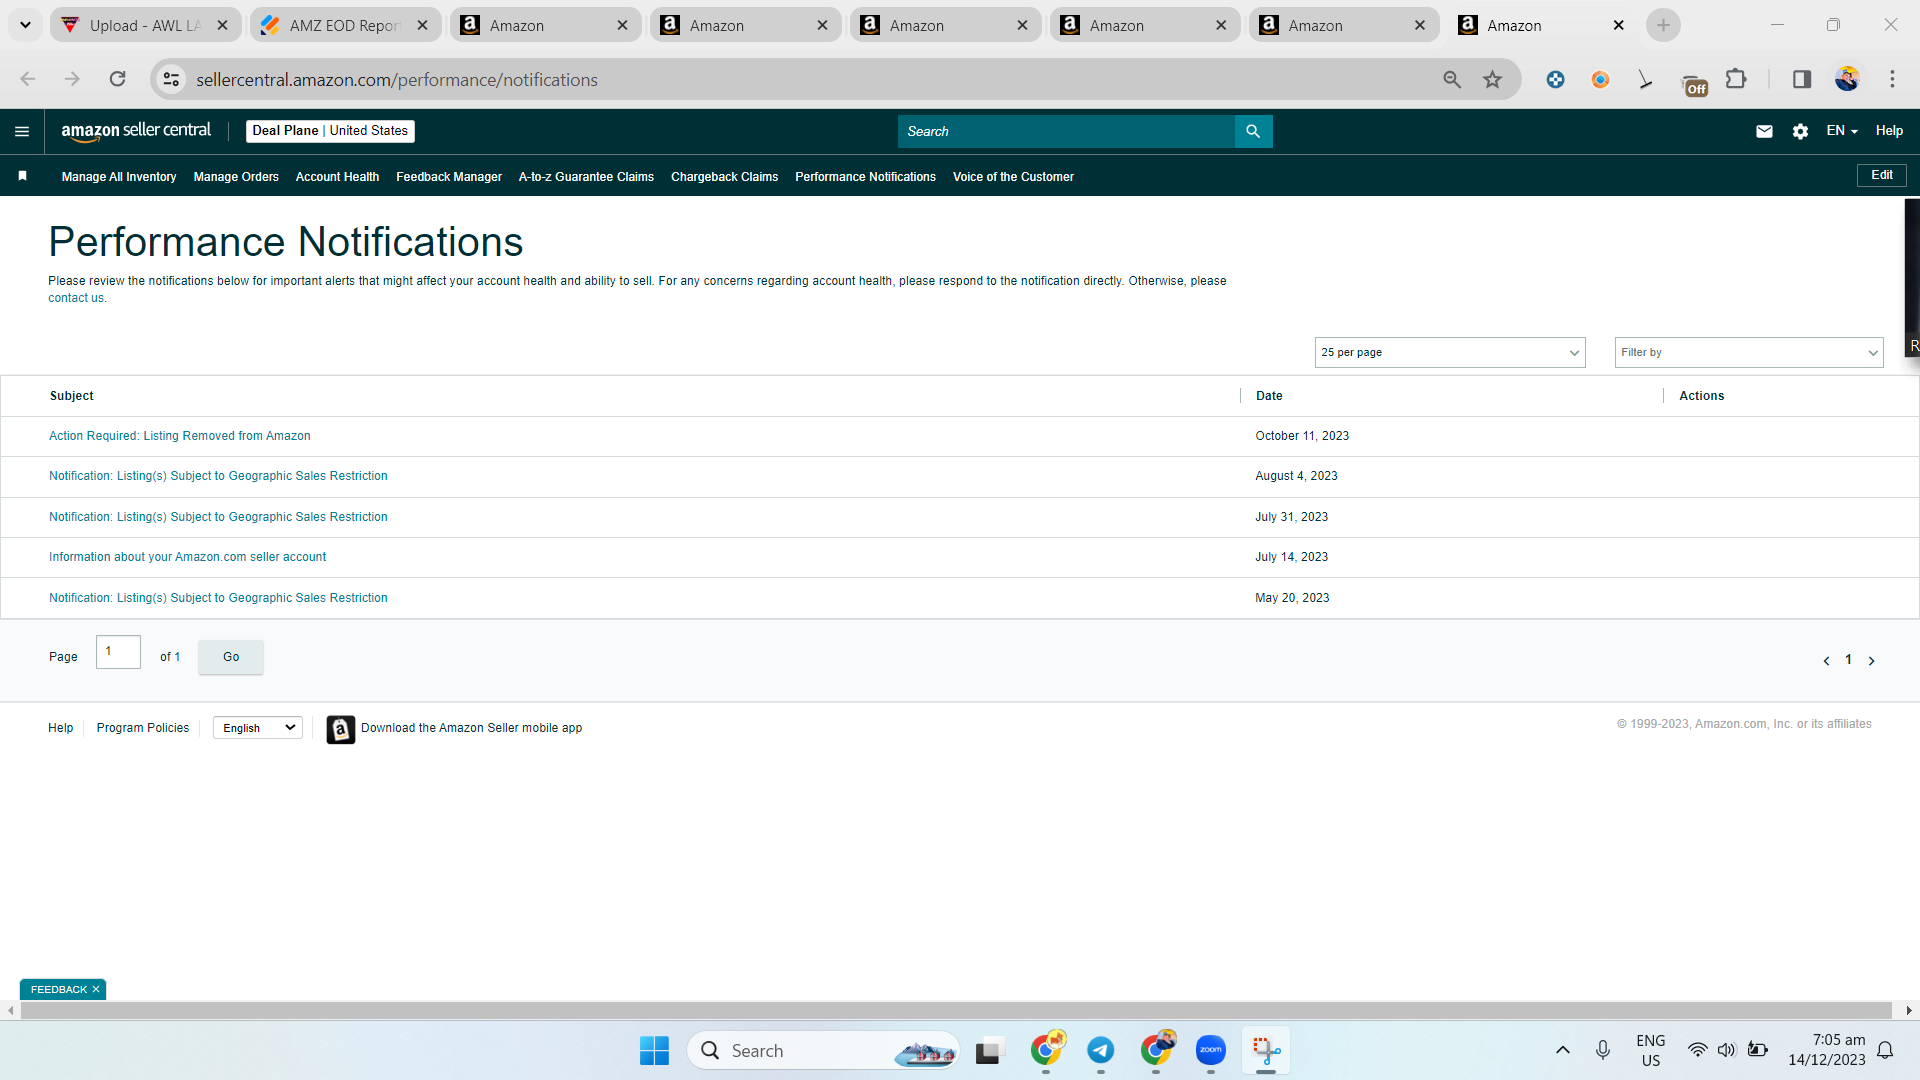
Task: Click the browser address bar URL
Action: point(396,80)
